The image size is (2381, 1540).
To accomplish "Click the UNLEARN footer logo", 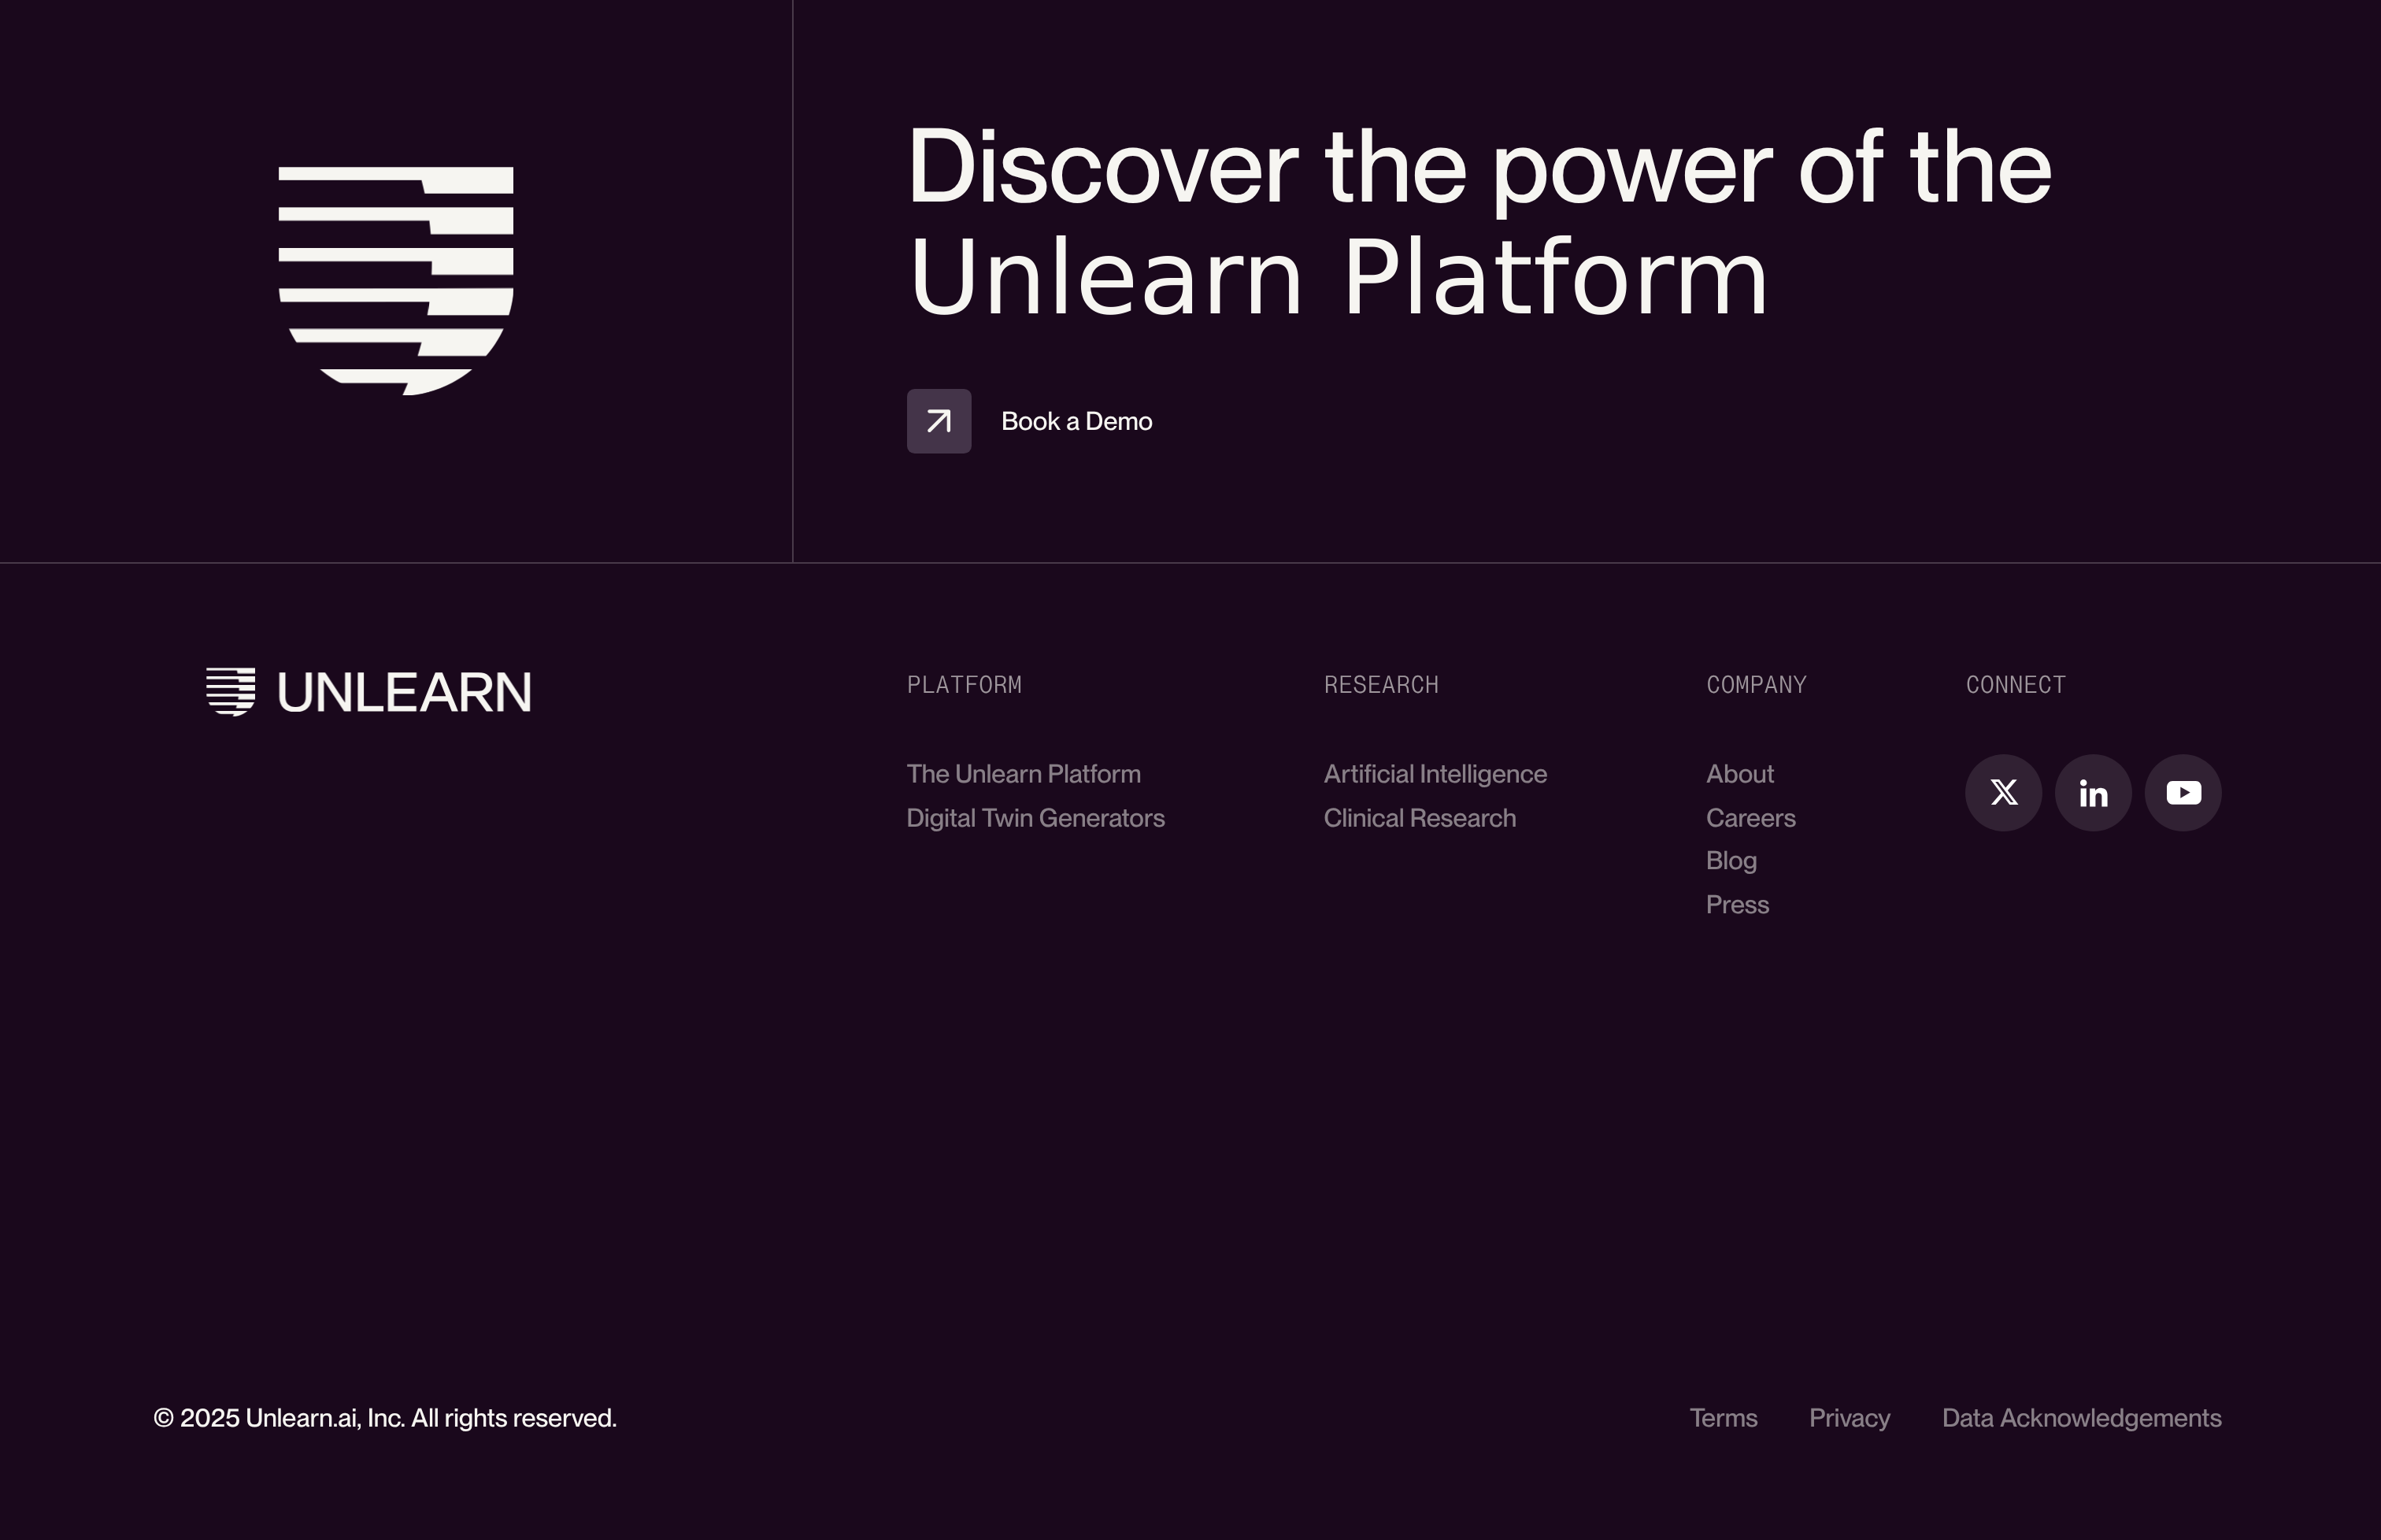I will point(368,692).
